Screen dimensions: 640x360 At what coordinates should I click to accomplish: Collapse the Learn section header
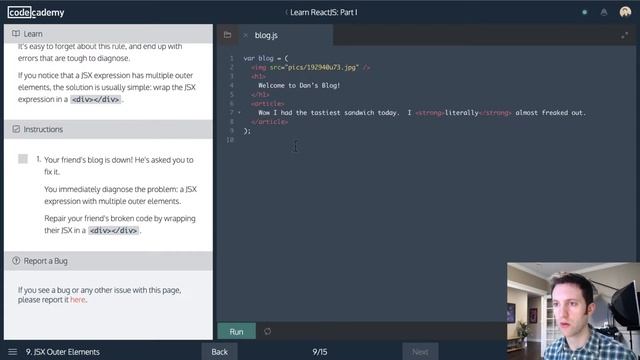click(x=108, y=33)
